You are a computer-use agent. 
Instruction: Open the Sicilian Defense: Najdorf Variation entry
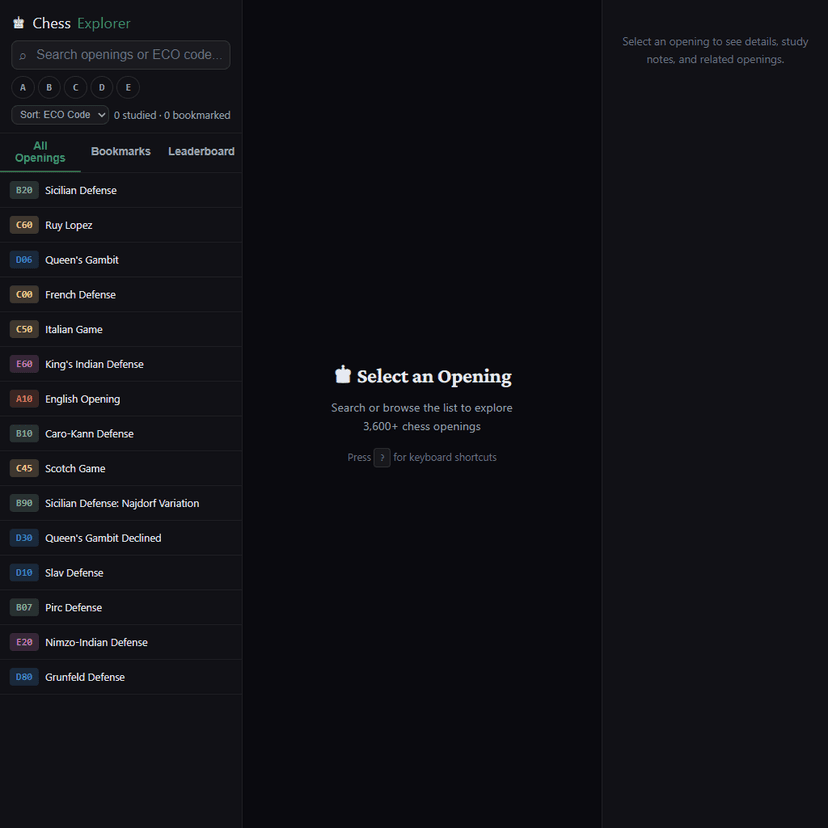point(122,503)
